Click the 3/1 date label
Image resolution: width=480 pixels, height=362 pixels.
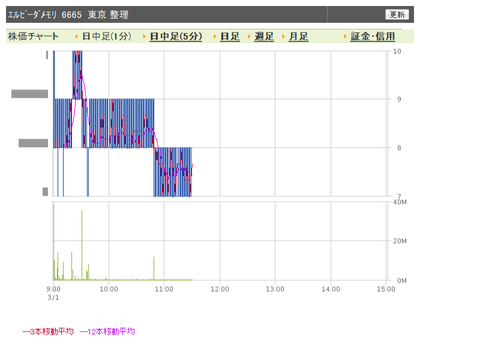[x=53, y=297]
